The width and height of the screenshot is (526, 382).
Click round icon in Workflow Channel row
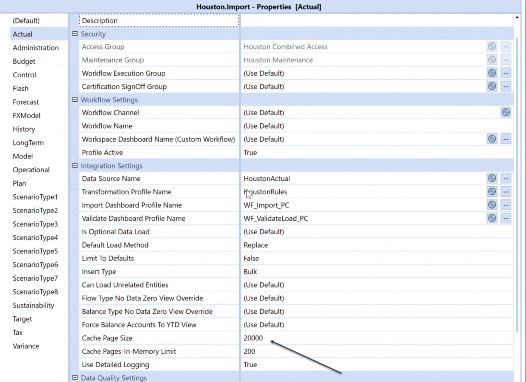(x=506, y=112)
